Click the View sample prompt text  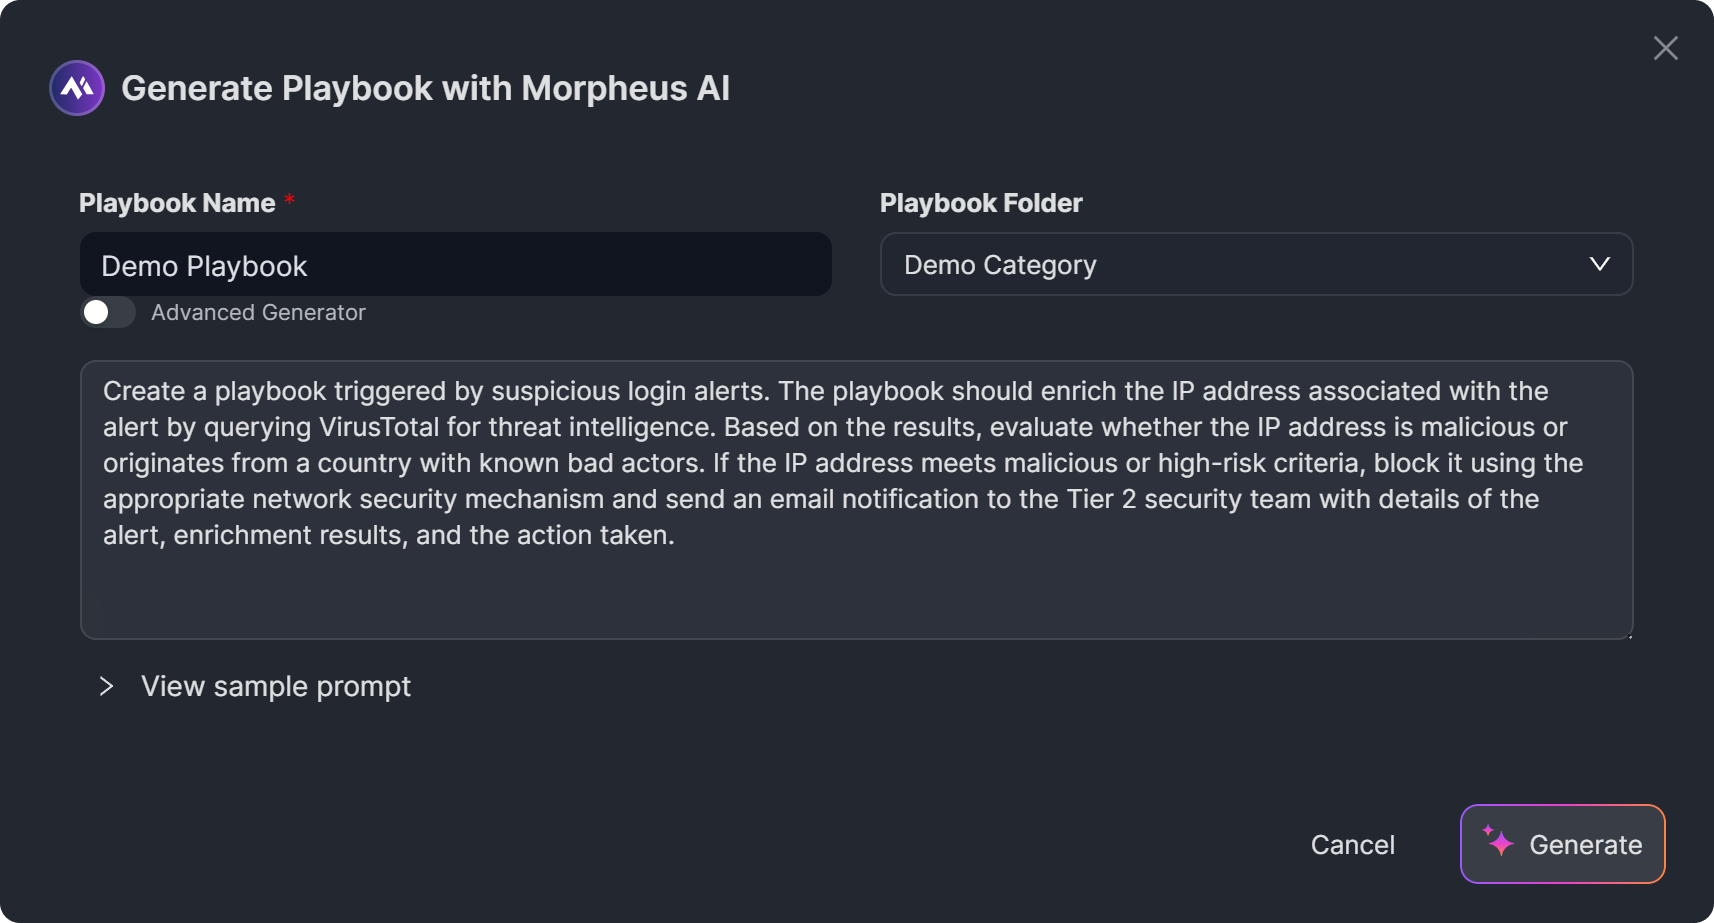276,686
